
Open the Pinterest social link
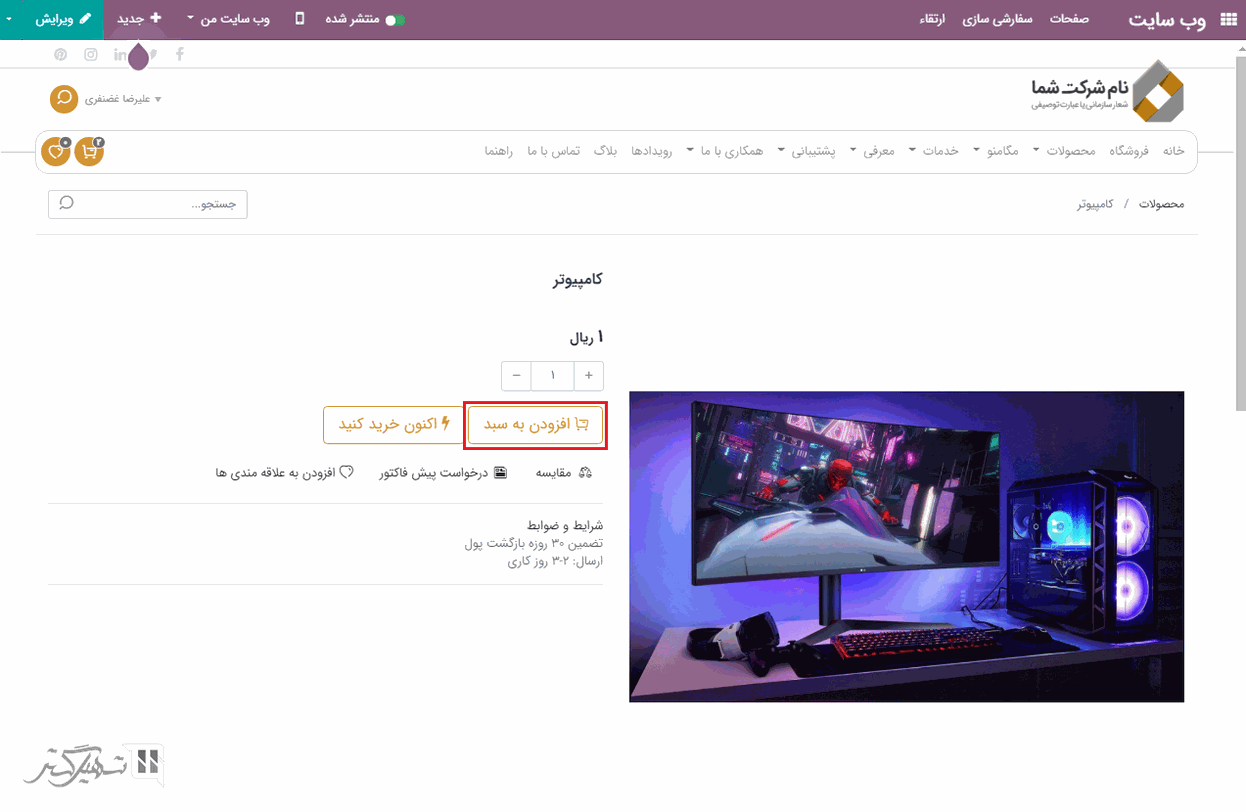pos(61,55)
